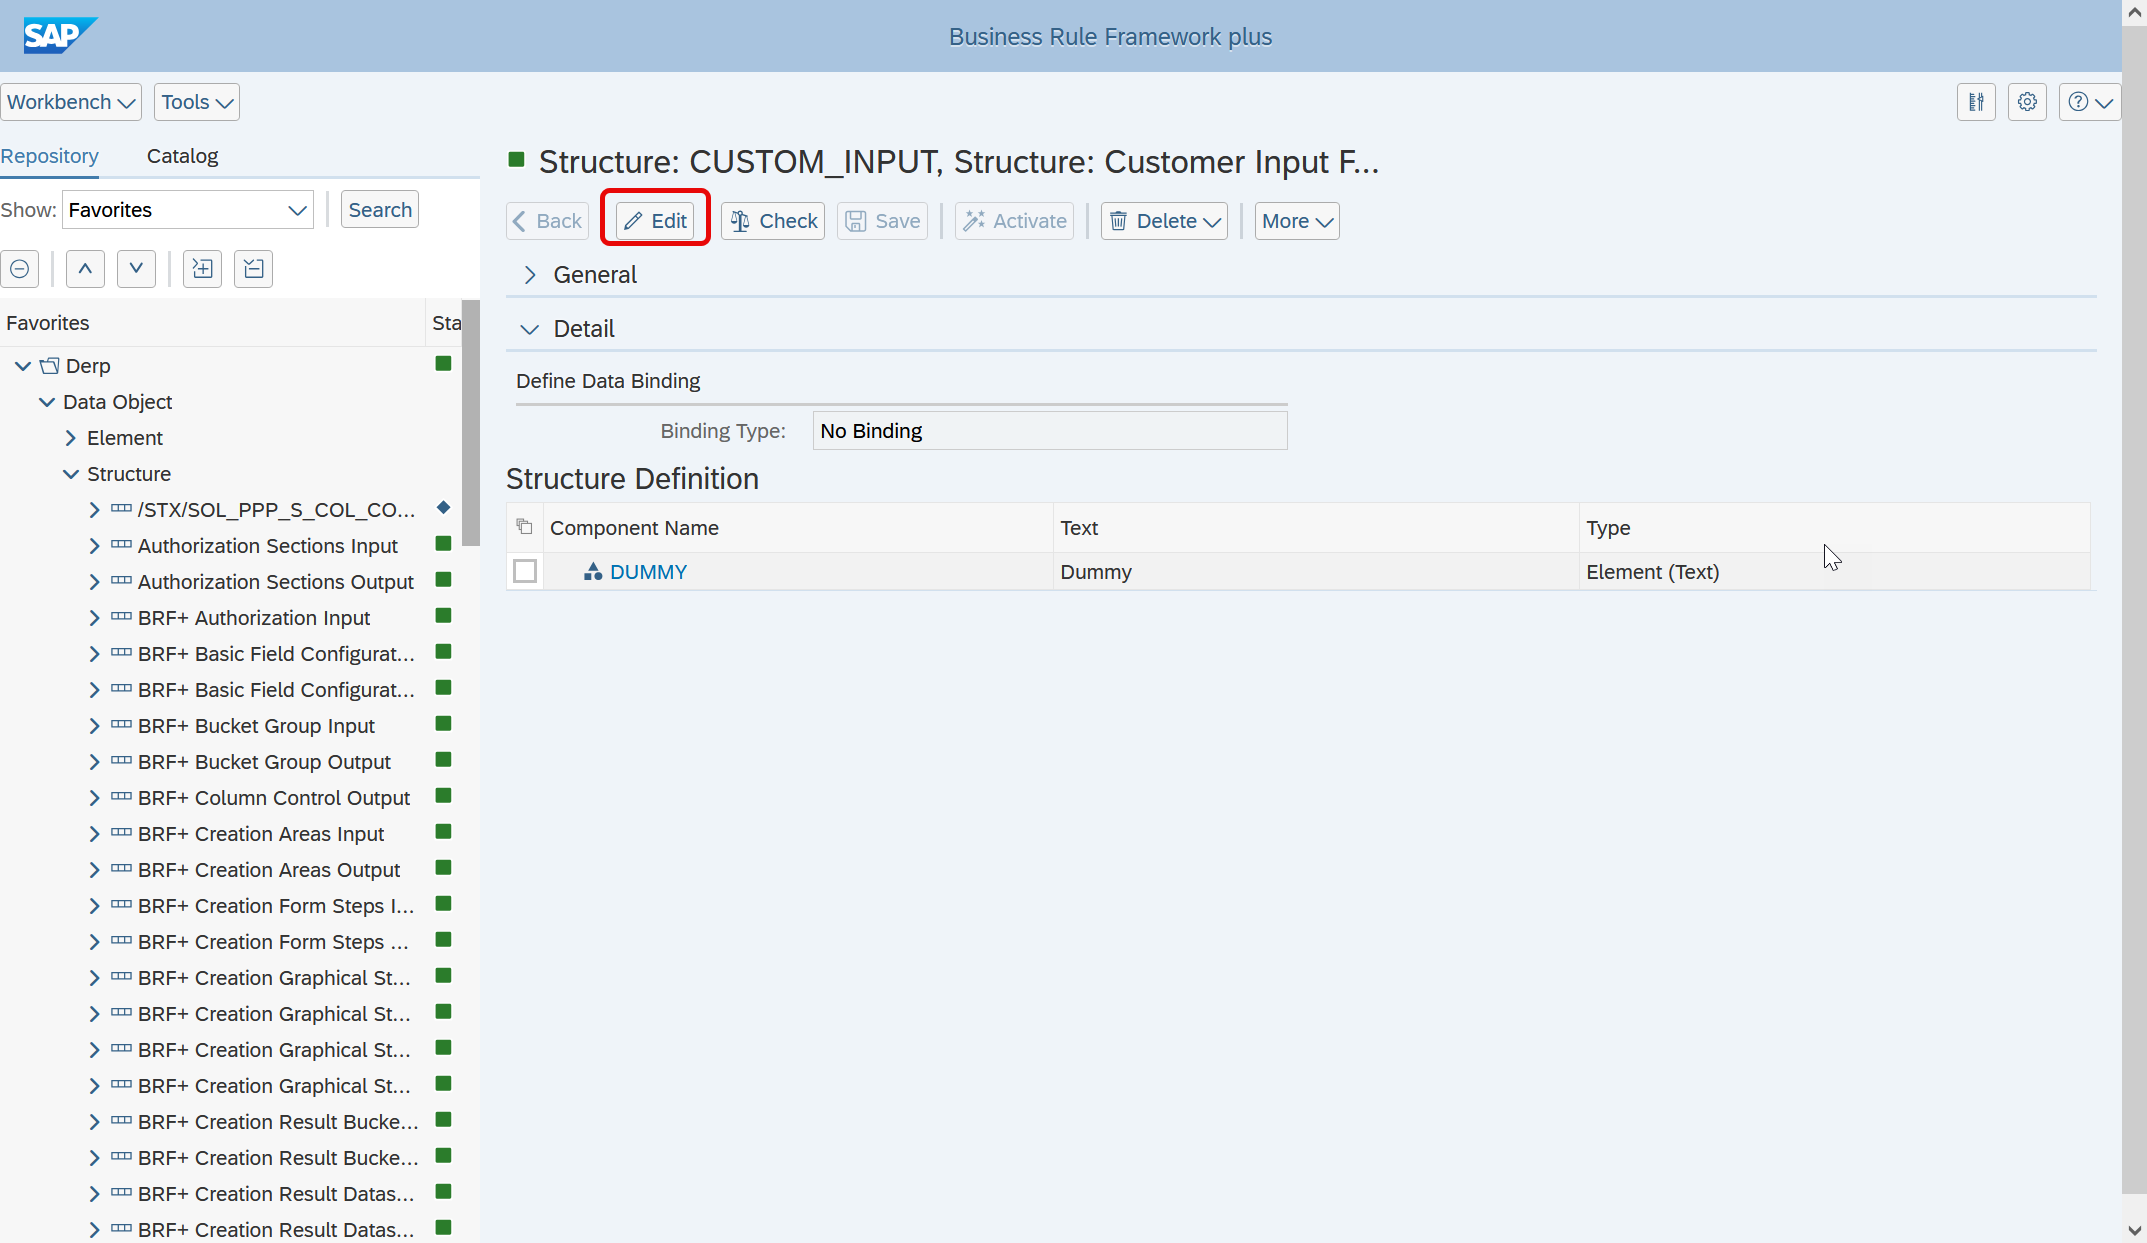
Task: Switch to the Catalog tab
Action: click(x=182, y=156)
